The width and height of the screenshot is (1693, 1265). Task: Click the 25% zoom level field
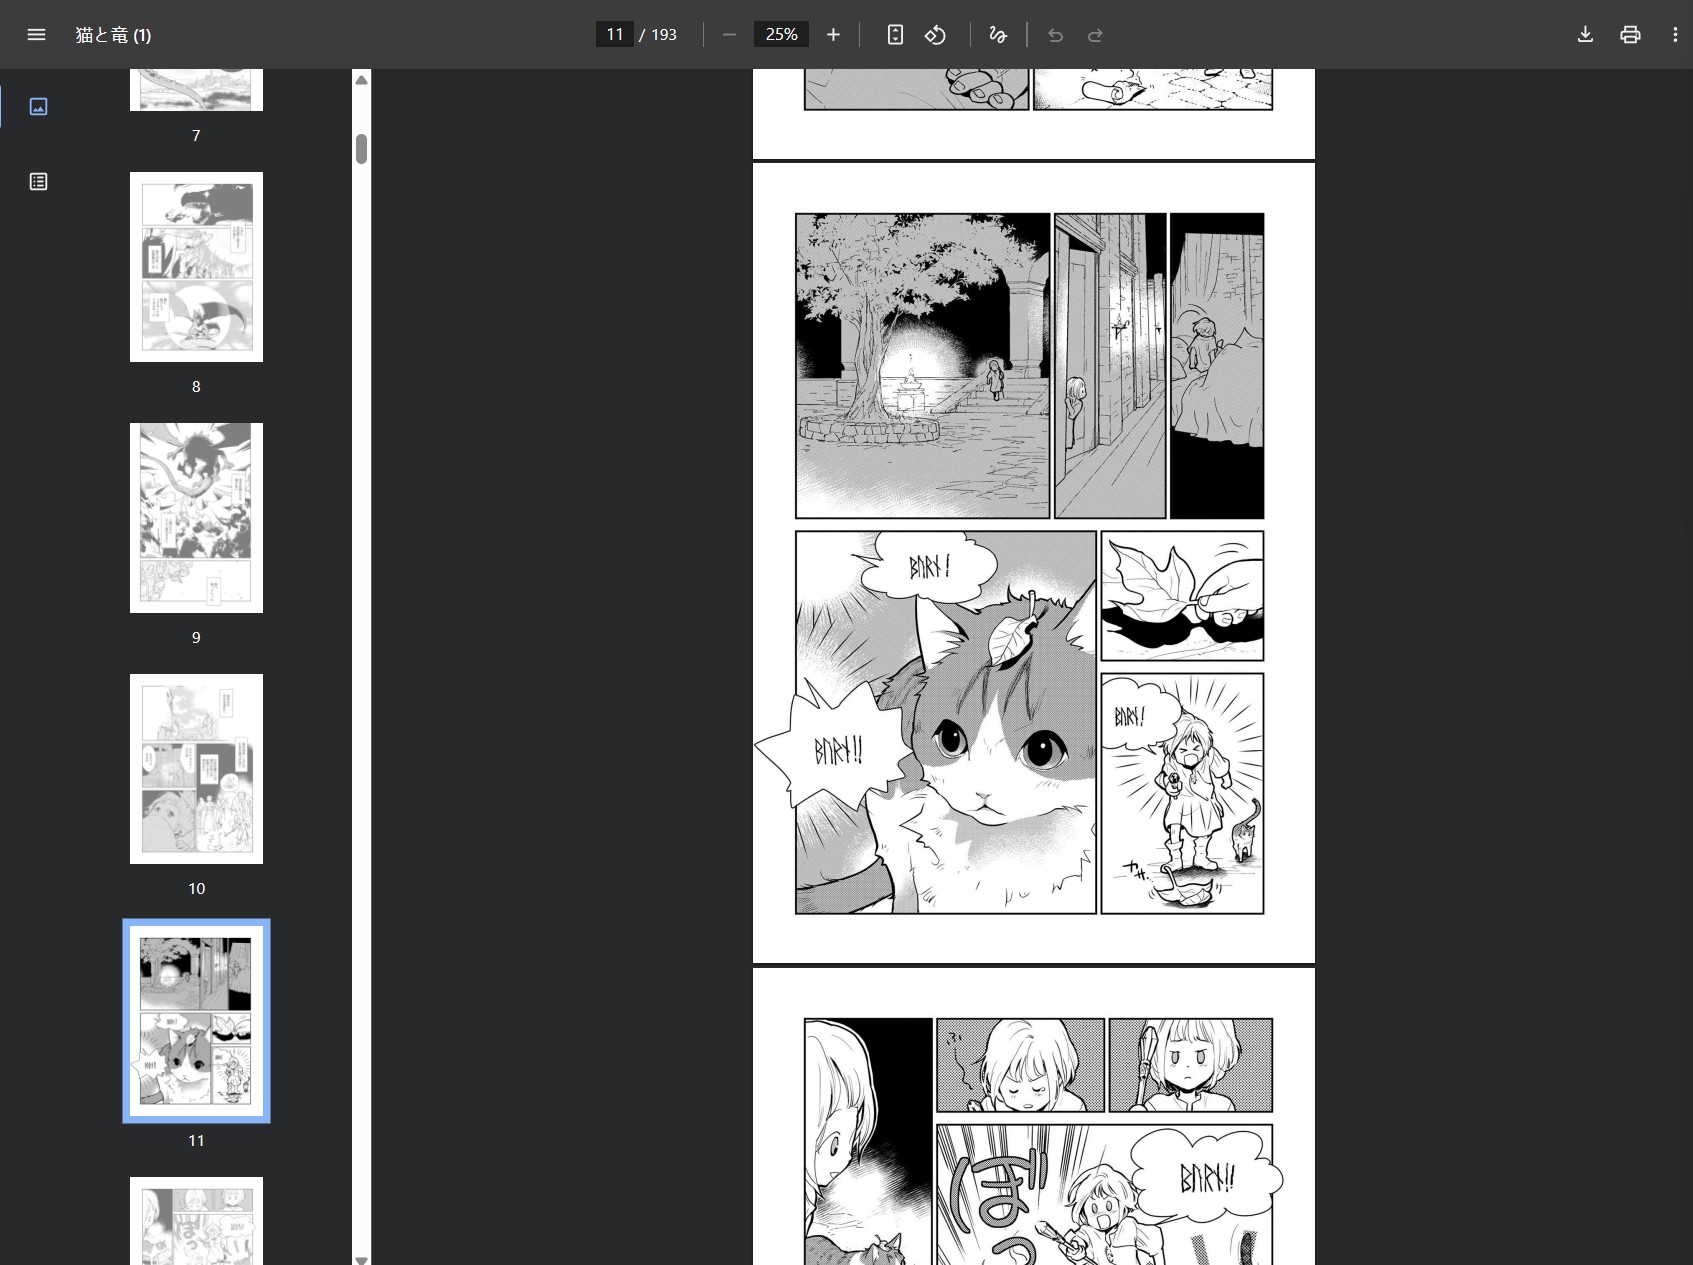point(781,35)
